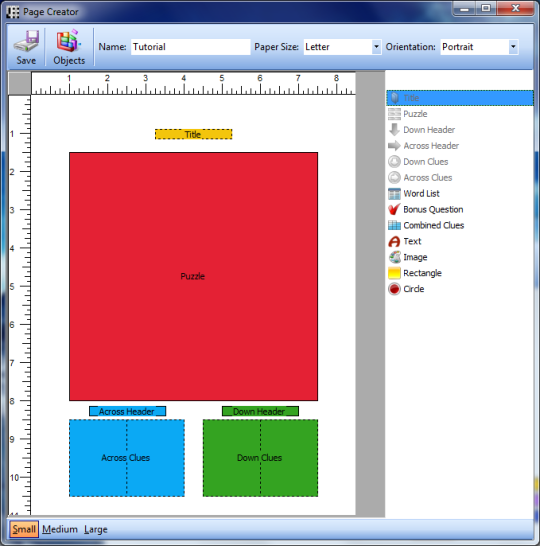Select the yellow Title box on page

[x=194, y=134]
